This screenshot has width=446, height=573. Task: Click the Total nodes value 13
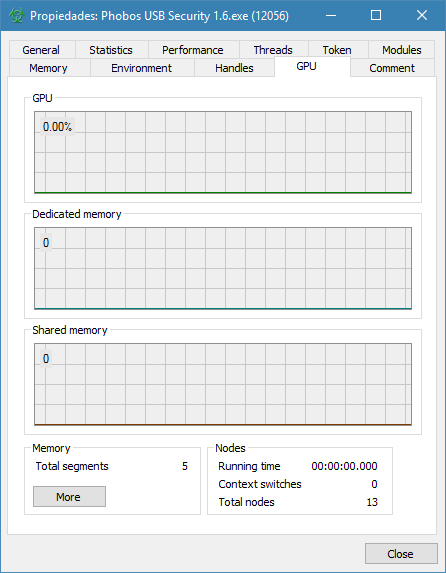pos(372,502)
